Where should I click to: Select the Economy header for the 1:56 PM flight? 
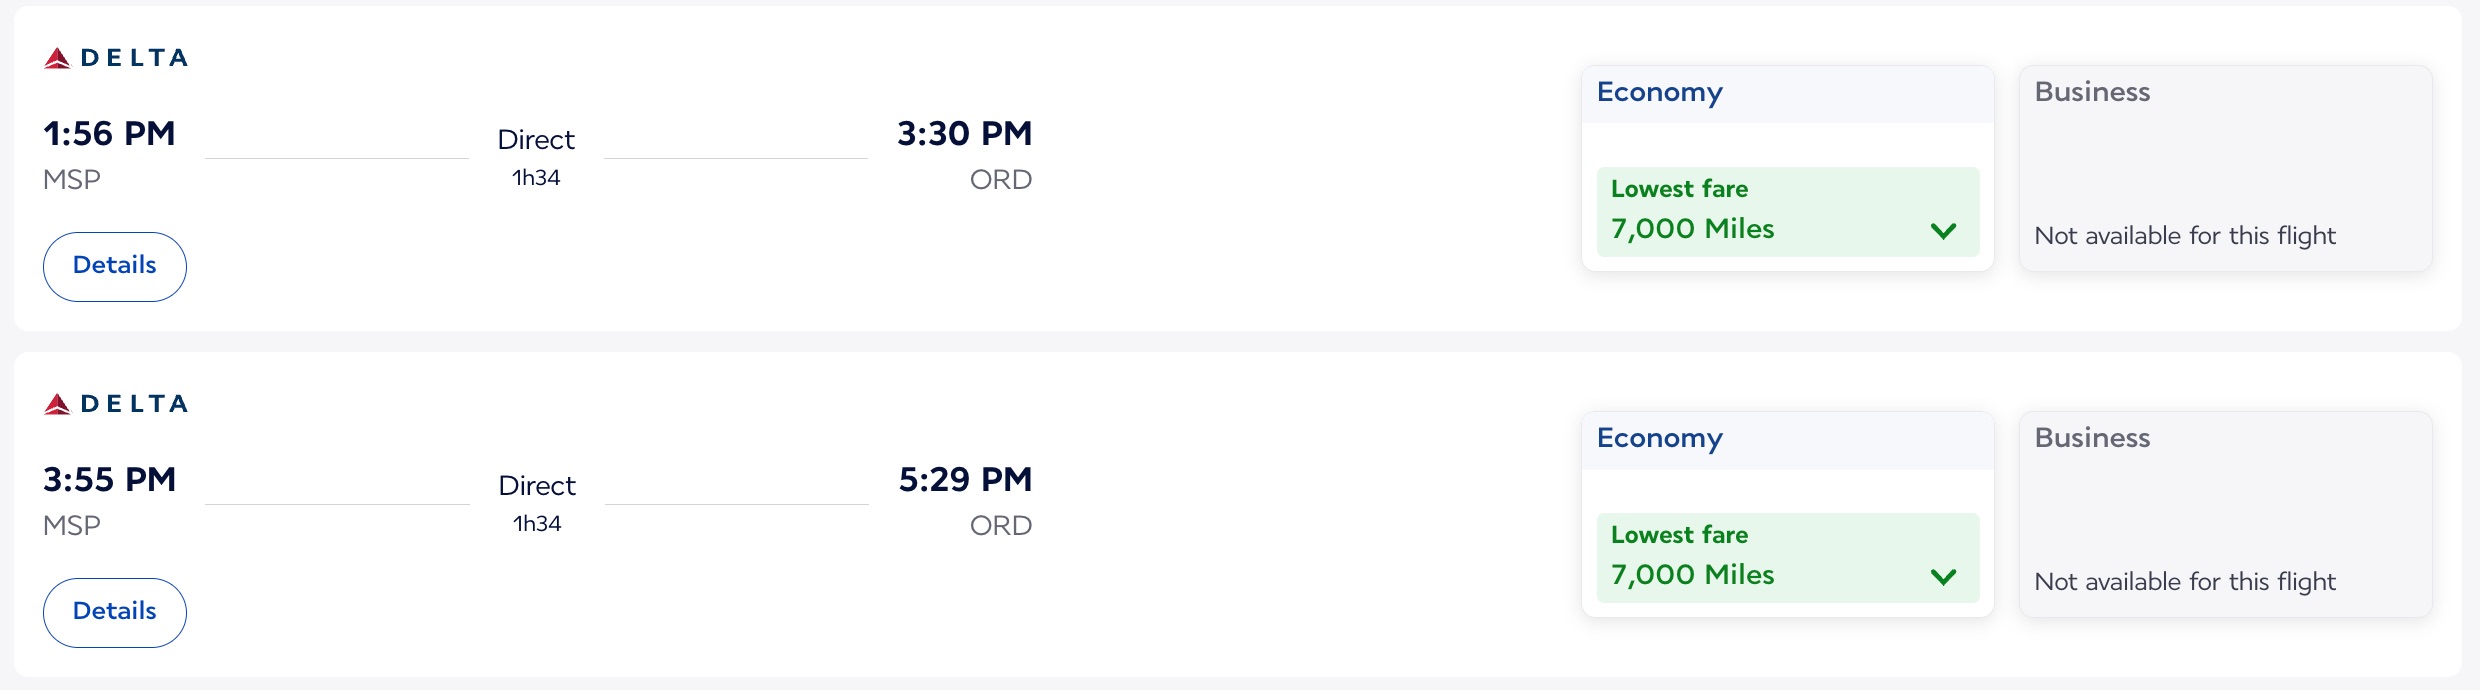pyautogui.click(x=1660, y=92)
